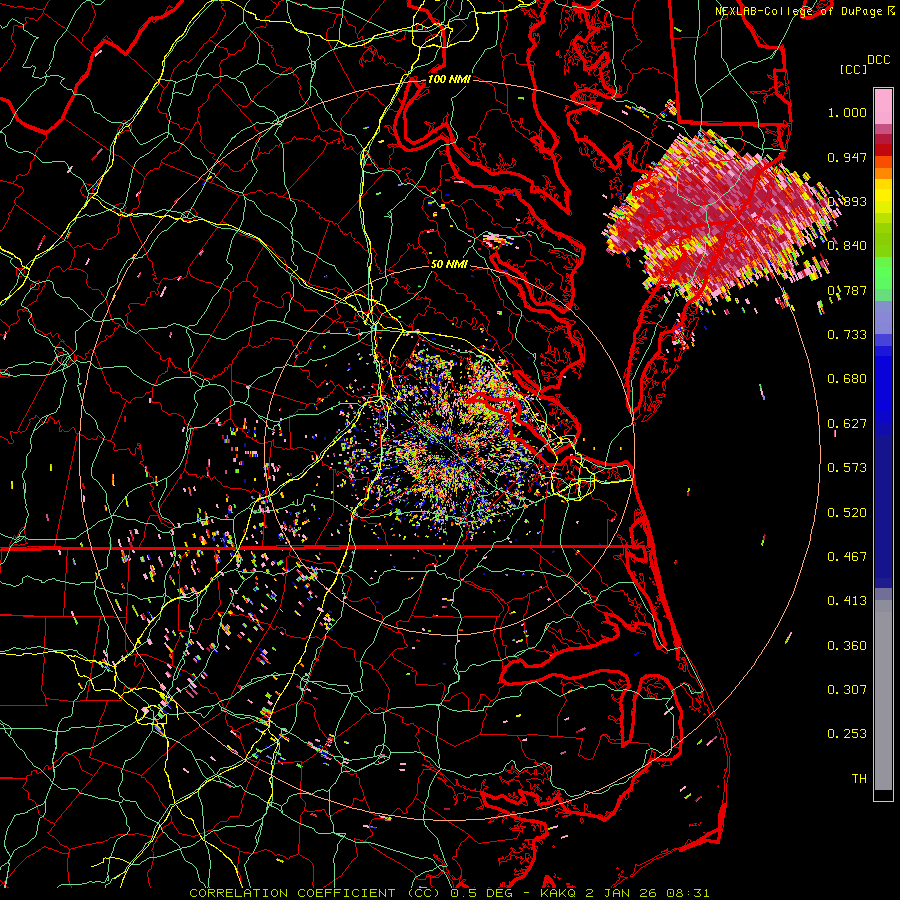The height and width of the screenshot is (900, 900).
Task: Select the 0.413 legend value
Action: [847, 601]
